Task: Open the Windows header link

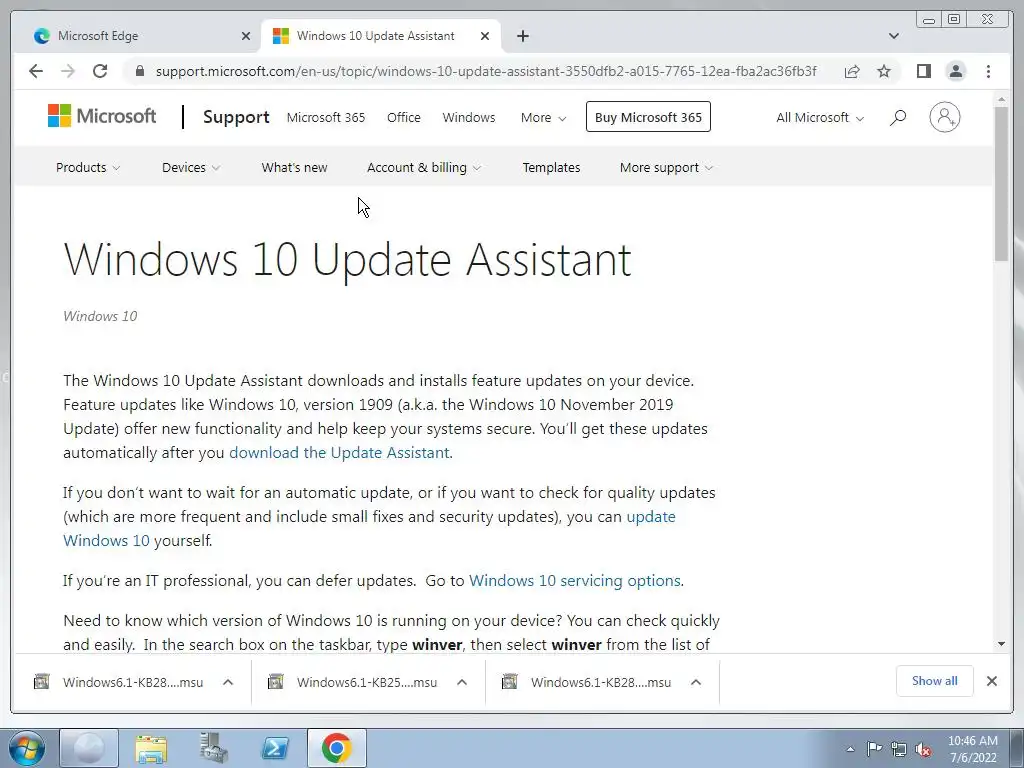Action: click(469, 118)
